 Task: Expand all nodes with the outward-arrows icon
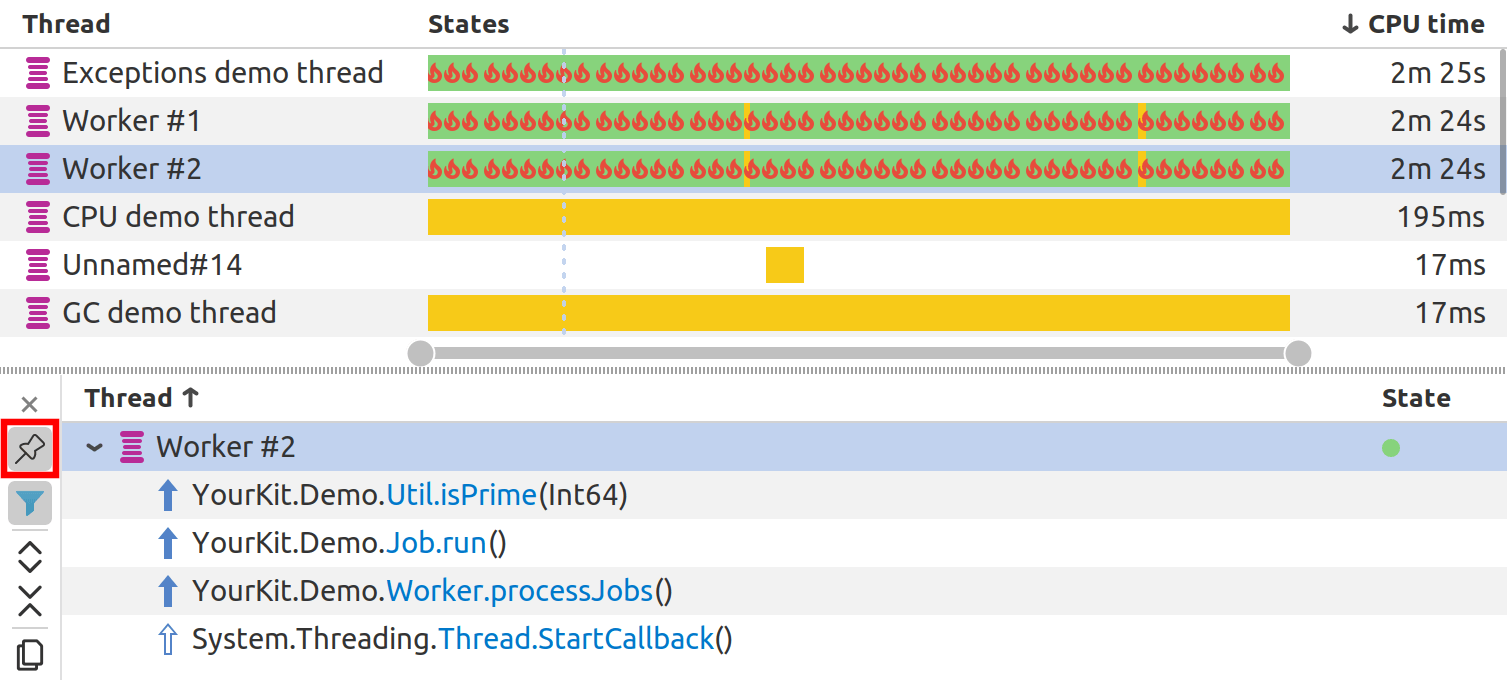pos(30,557)
